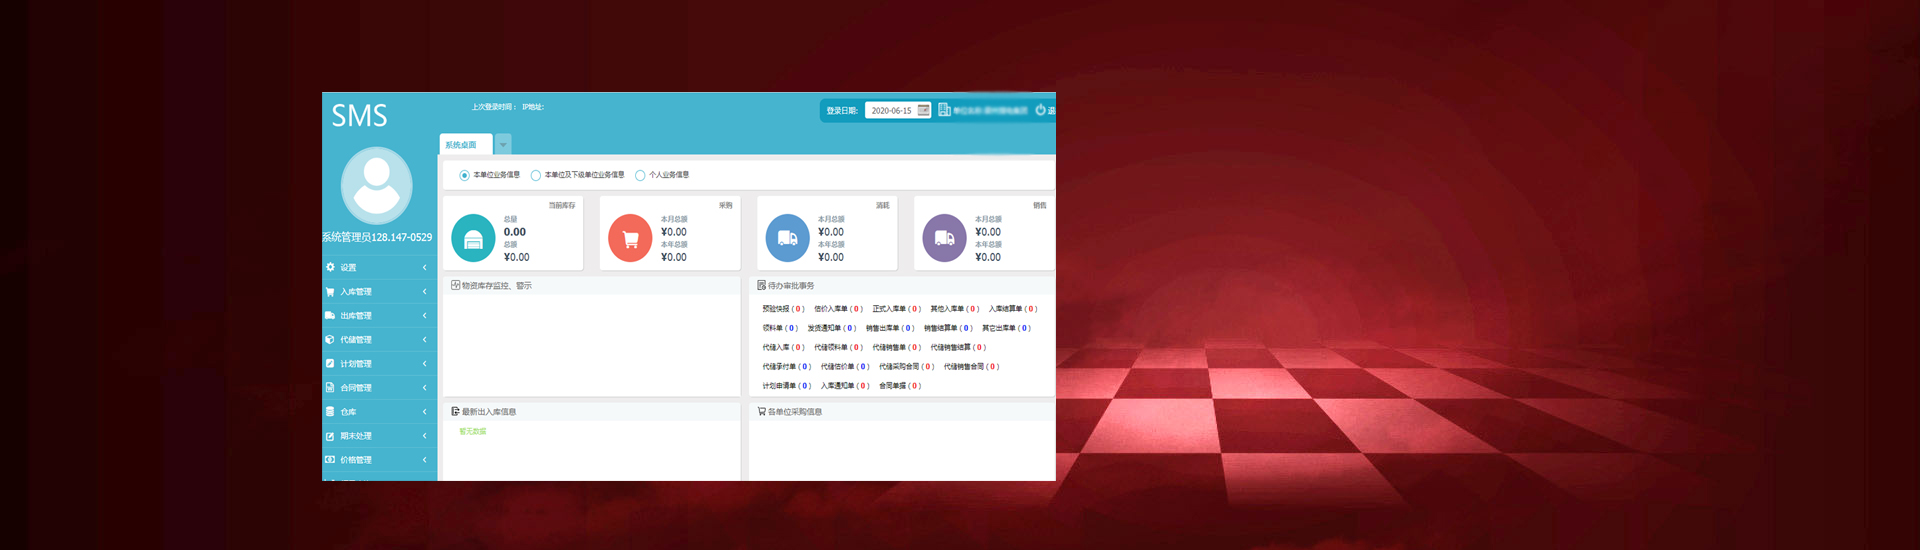Select 本单位及下级单位业务信息 radio button
1920x550 pixels.
tap(536, 175)
